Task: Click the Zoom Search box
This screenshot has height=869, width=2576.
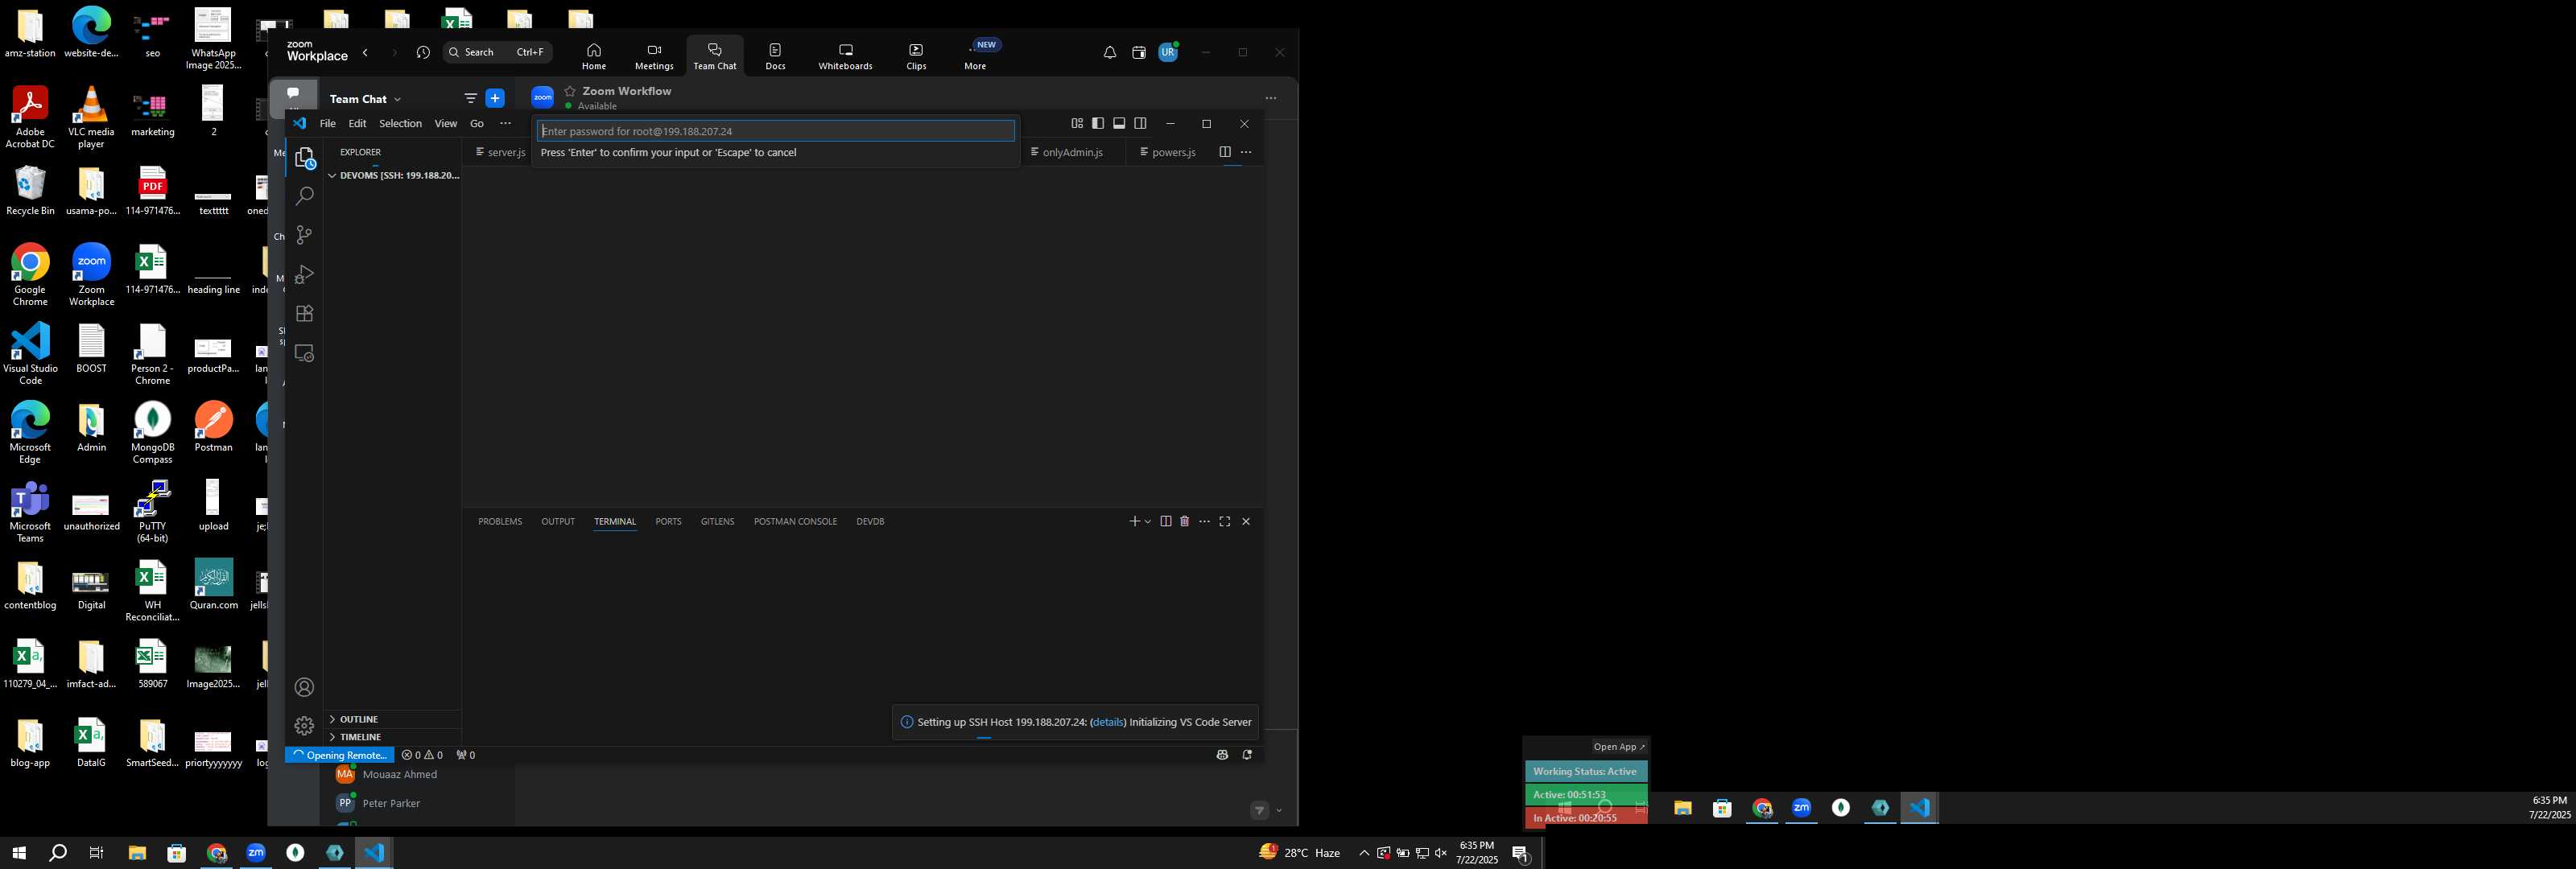Action: tap(497, 52)
